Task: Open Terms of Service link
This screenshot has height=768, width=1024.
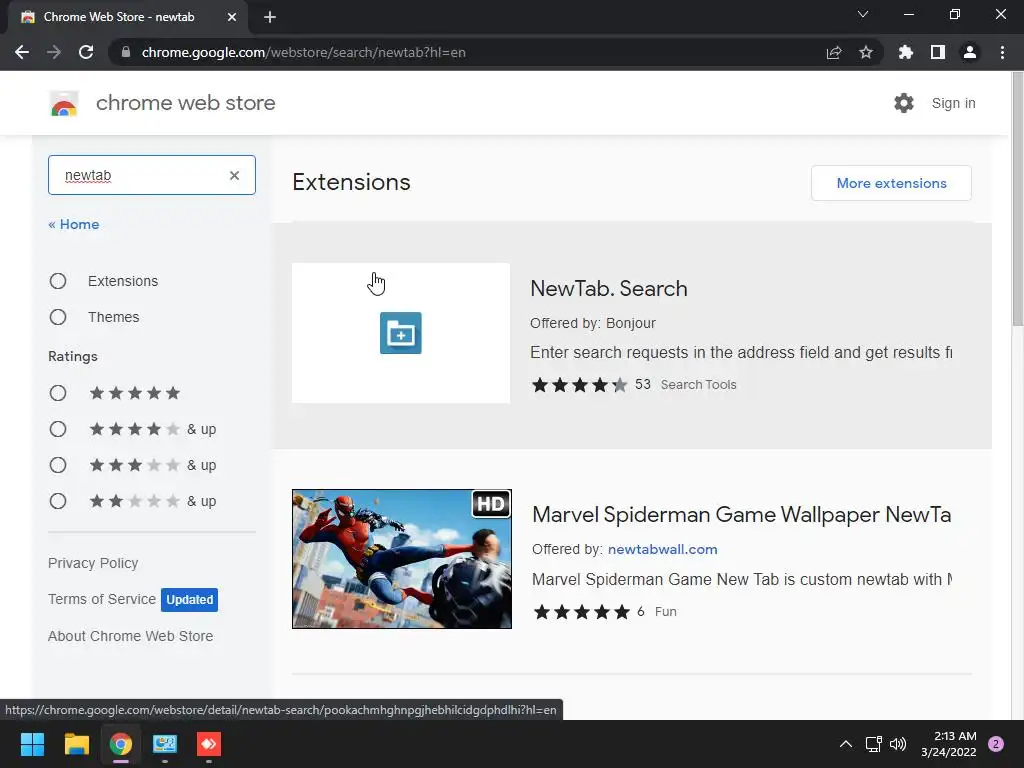Action: (x=102, y=599)
